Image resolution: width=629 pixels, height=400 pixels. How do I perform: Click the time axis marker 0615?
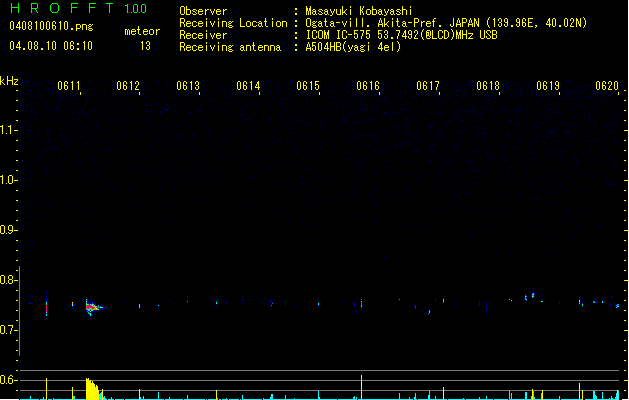pyautogui.click(x=308, y=85)
